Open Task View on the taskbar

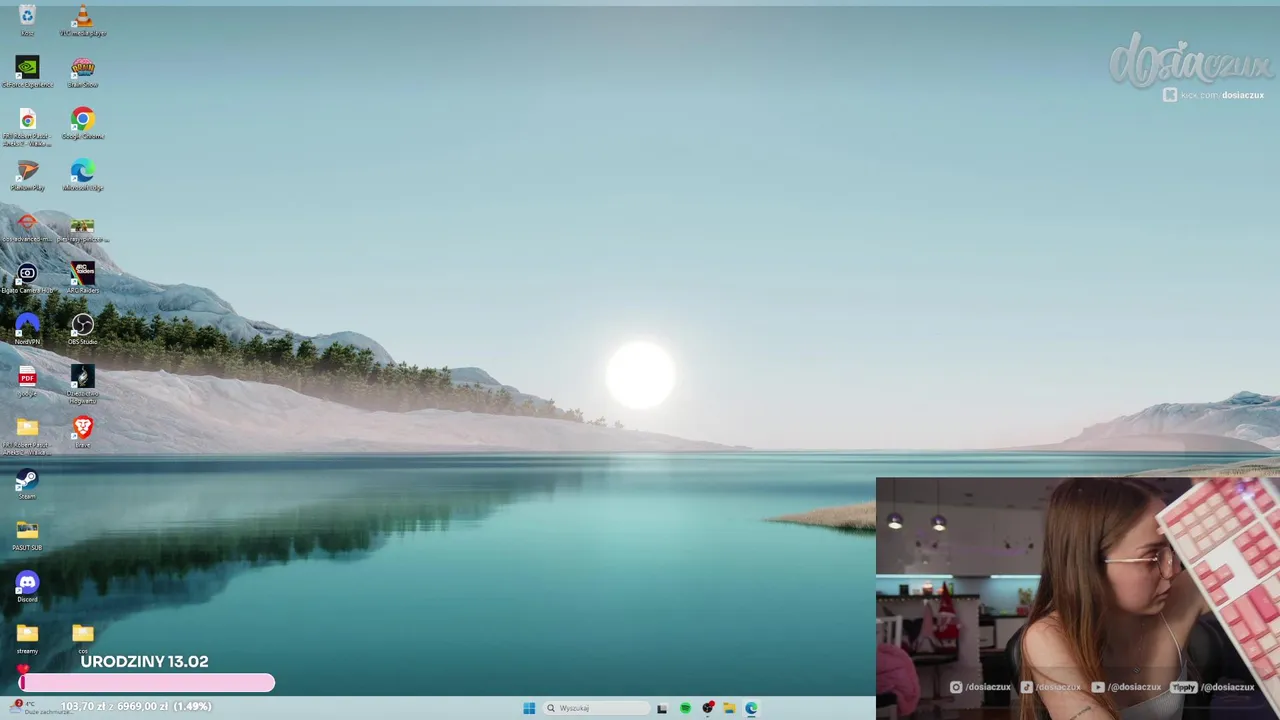(662, 708)
